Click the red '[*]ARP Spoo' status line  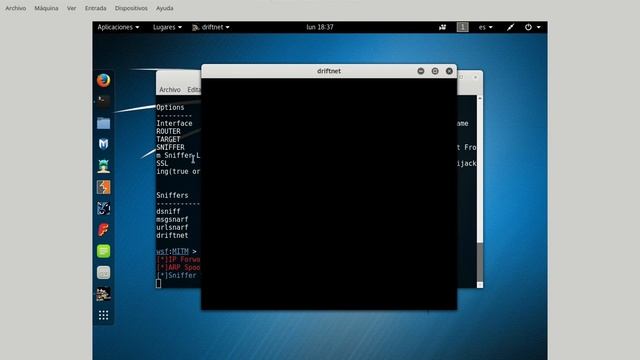(x=178, y=267)
